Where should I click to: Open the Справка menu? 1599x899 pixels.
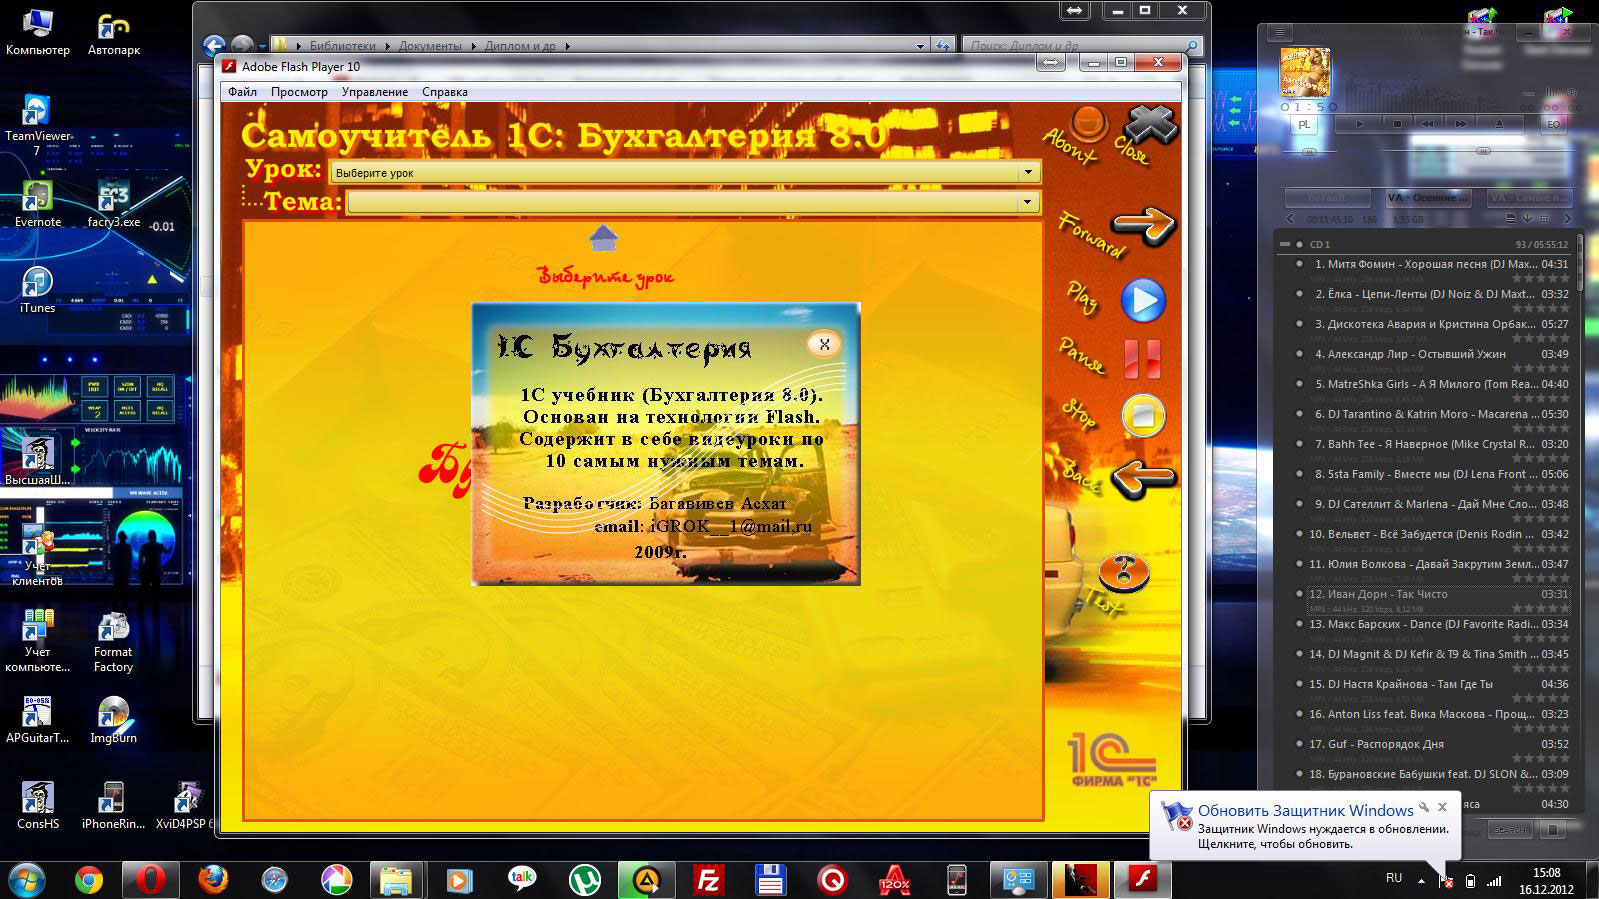(444, 92)
